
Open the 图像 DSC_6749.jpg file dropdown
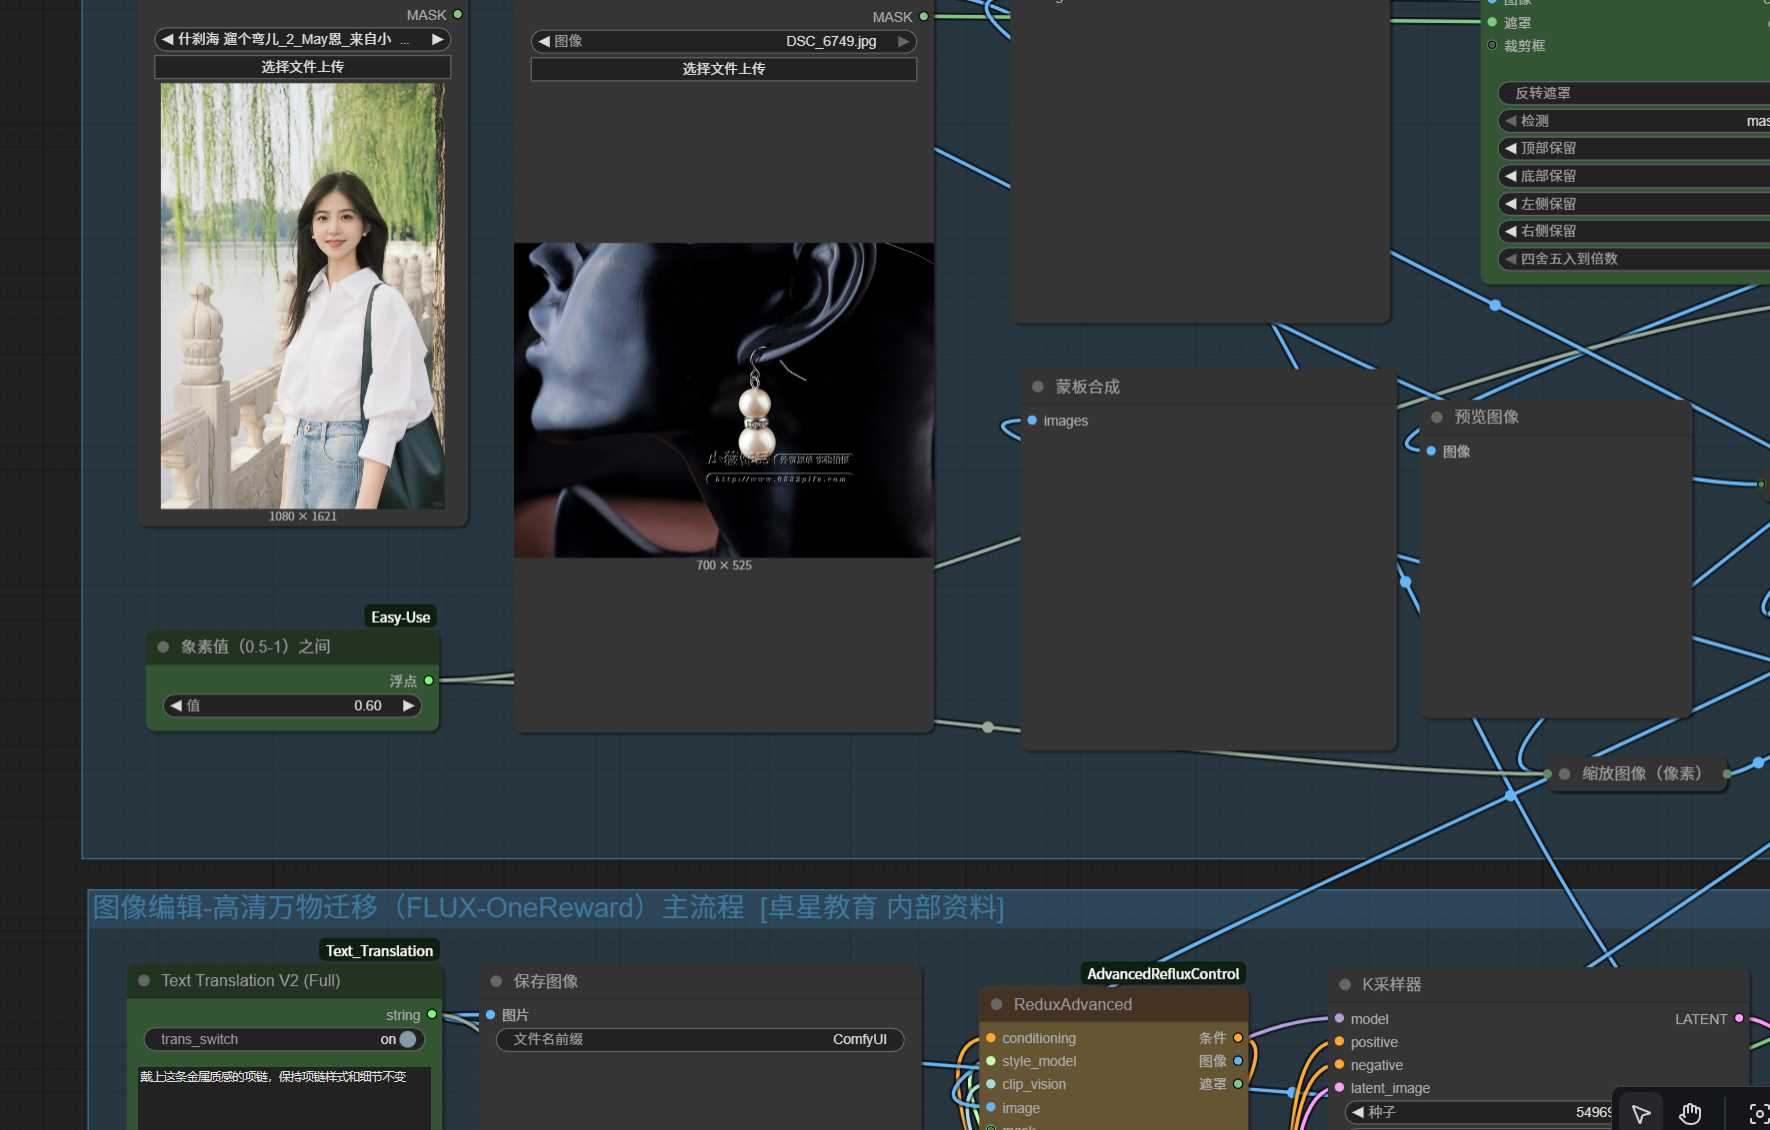pos(723,41)
